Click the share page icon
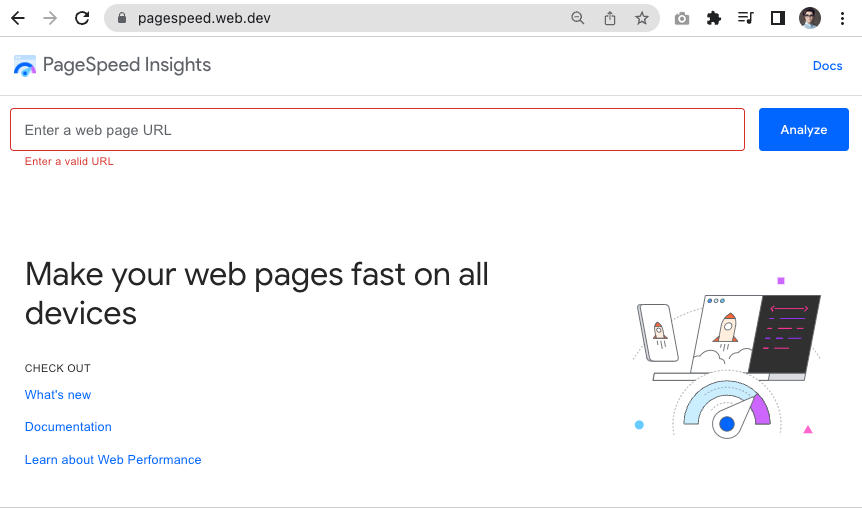 pyautogui.click(x=610, y=18)
